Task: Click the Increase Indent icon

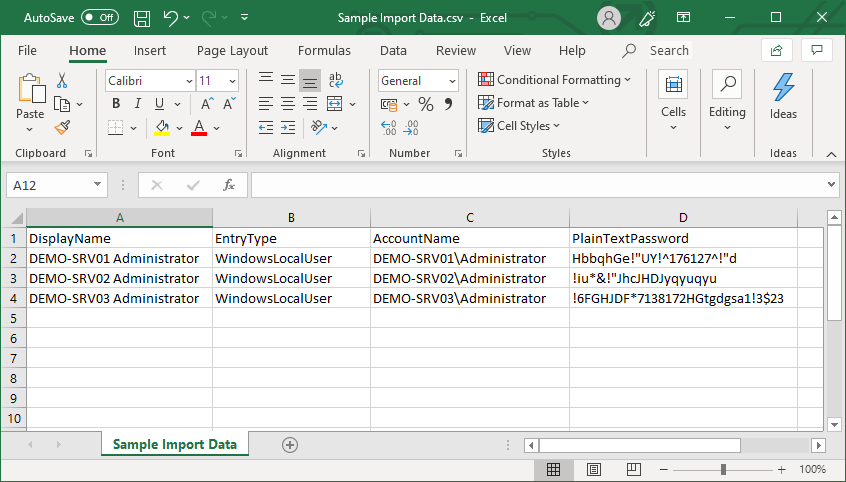Action: [x=288, y=128]
